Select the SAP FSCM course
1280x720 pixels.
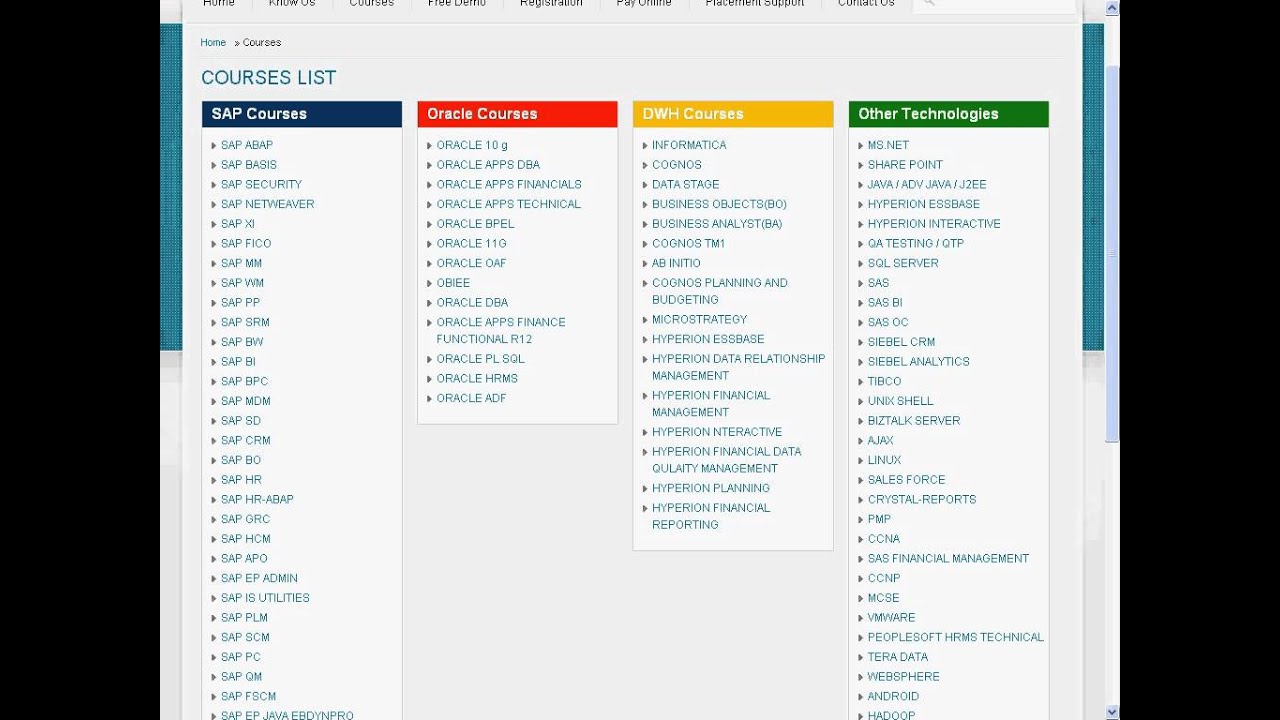click(249, 697)
